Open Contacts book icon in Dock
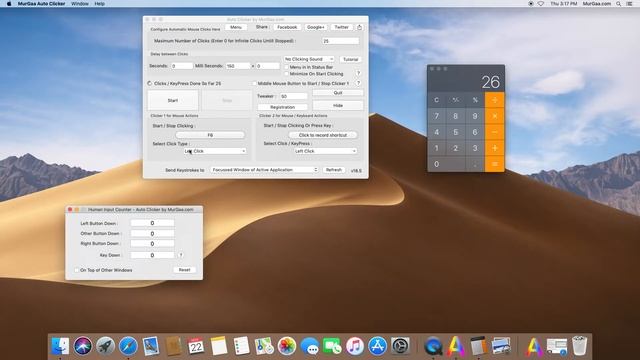 (173, 346)
